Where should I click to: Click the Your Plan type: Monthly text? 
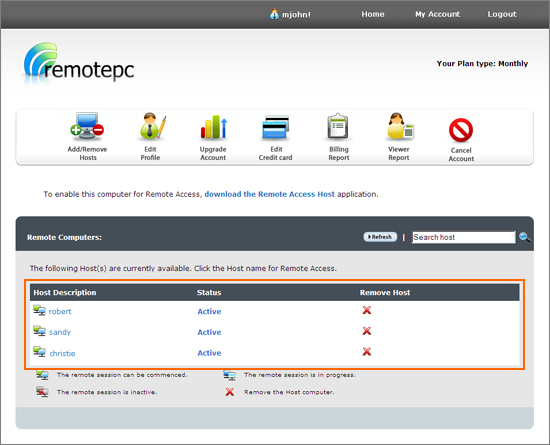click(x=482, y=64)
